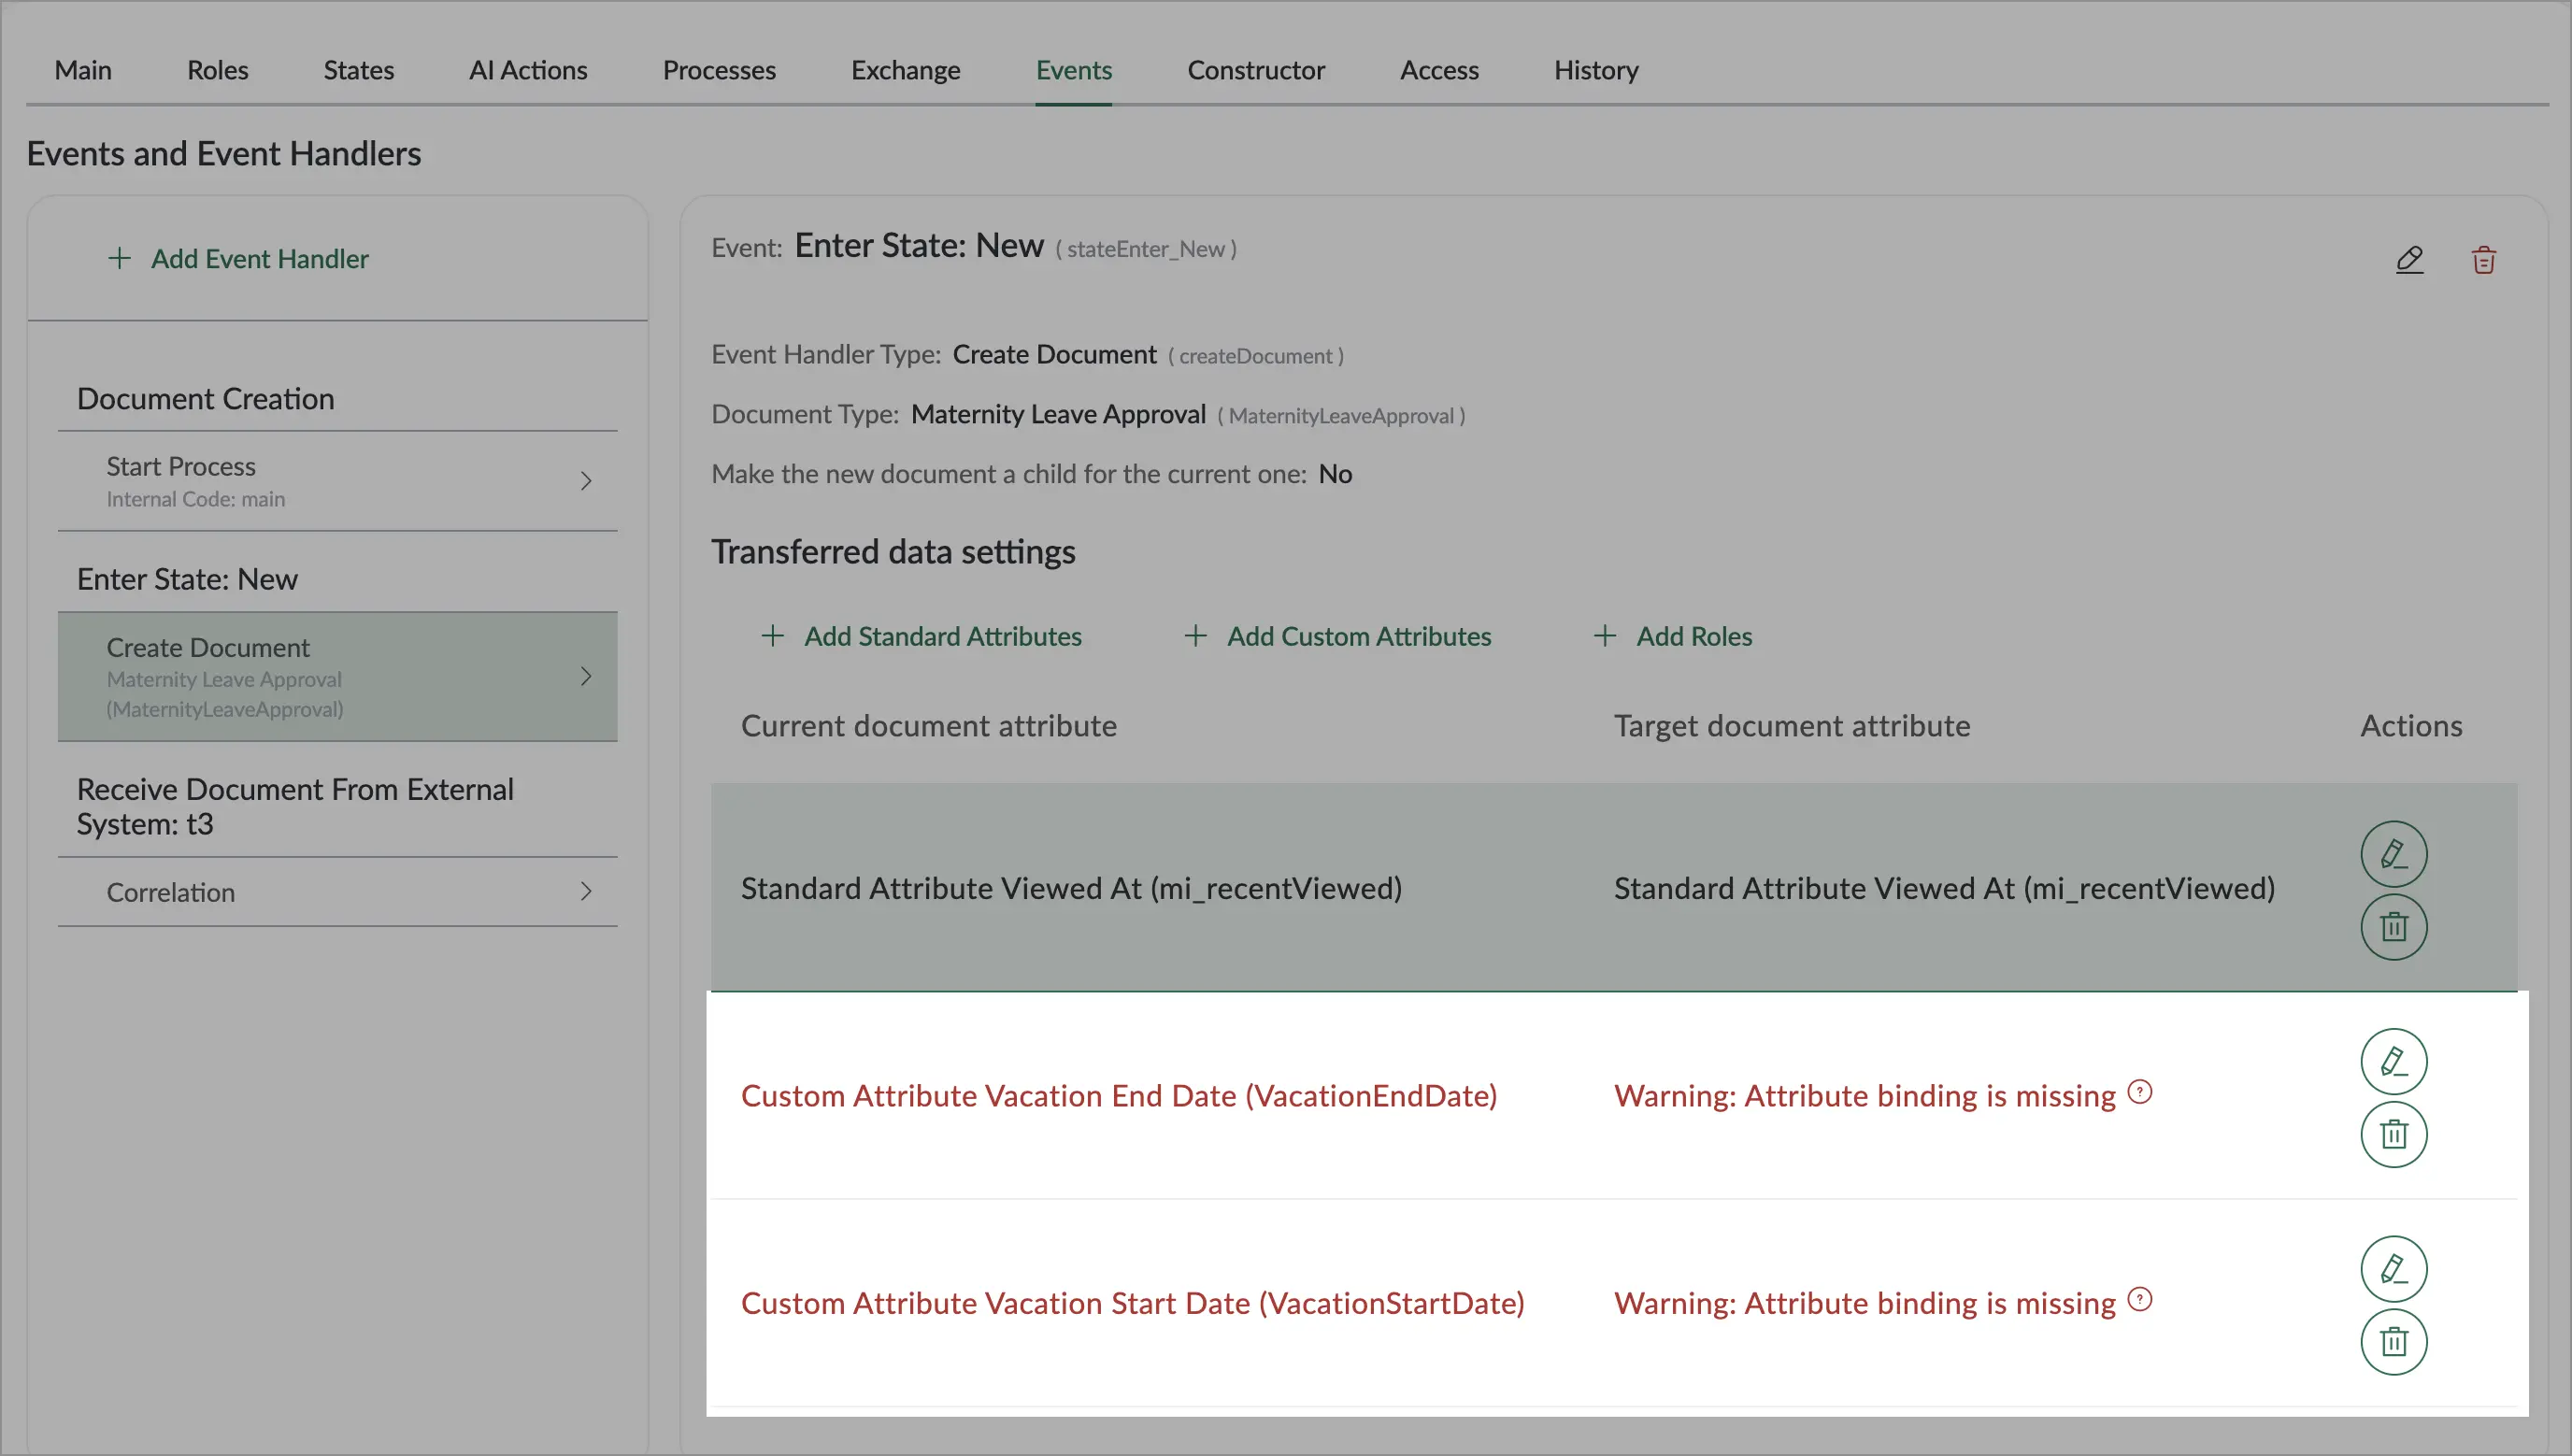The image size is (2572, 1456).
Task: Click the createDocument handler type code
Action: point(1256,356)
